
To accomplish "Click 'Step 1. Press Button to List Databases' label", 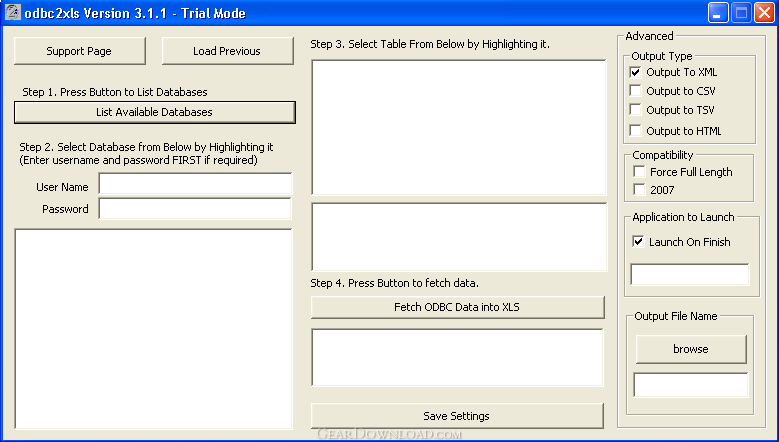I will [x=115, y=92].
